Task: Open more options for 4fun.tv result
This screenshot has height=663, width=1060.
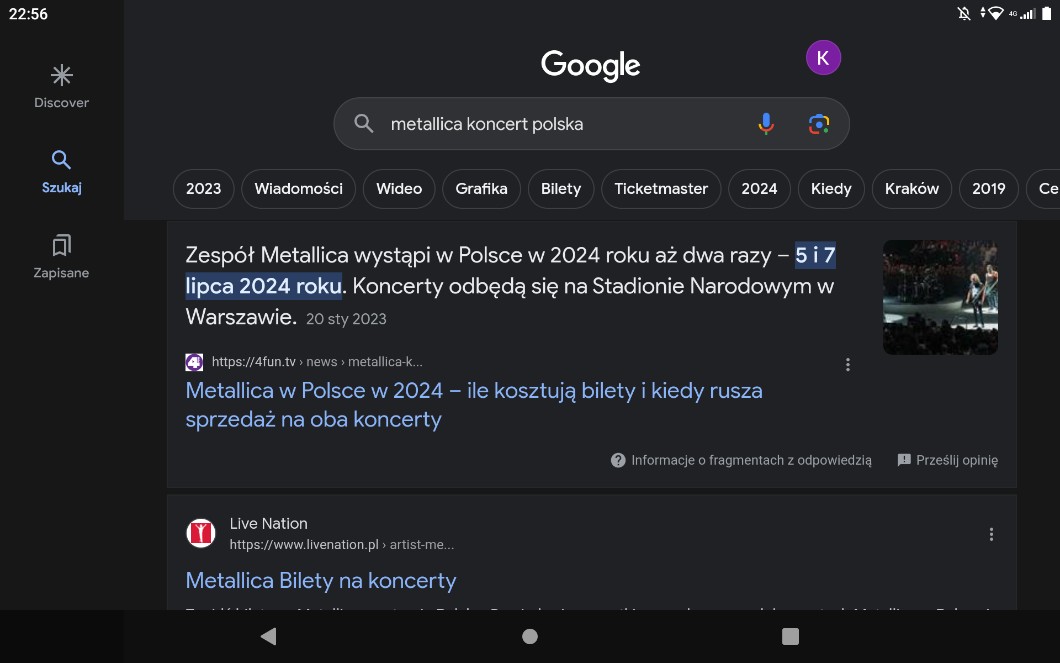Action: pos(848,365)
